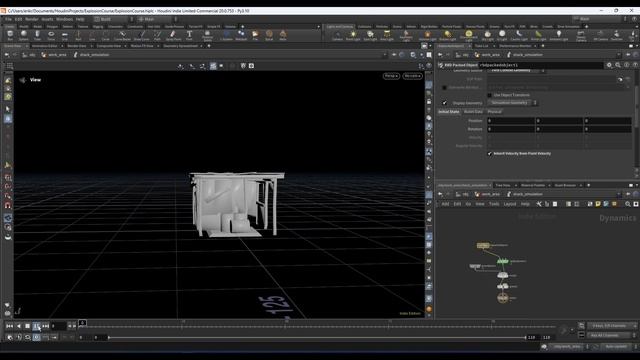The height and width of the screenshot is (360, 640).
Task: Select the Point Light shelf tool
Action: [x=353, y=36]
